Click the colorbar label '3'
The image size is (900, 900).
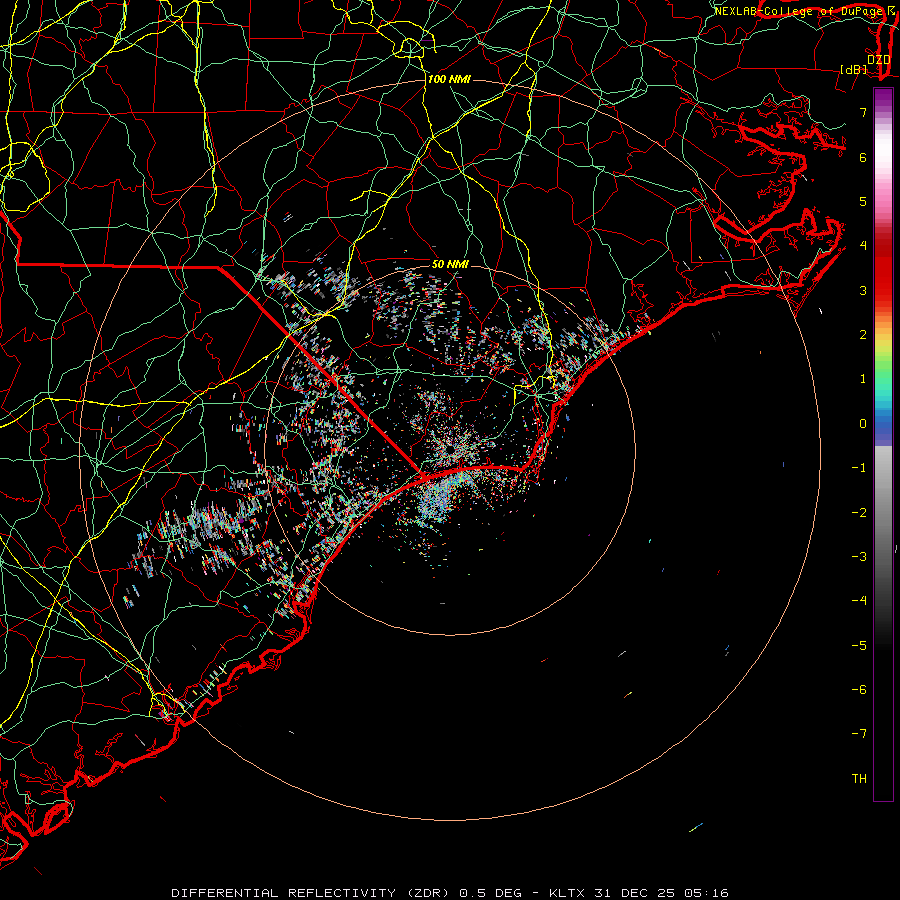pos(863,290)
